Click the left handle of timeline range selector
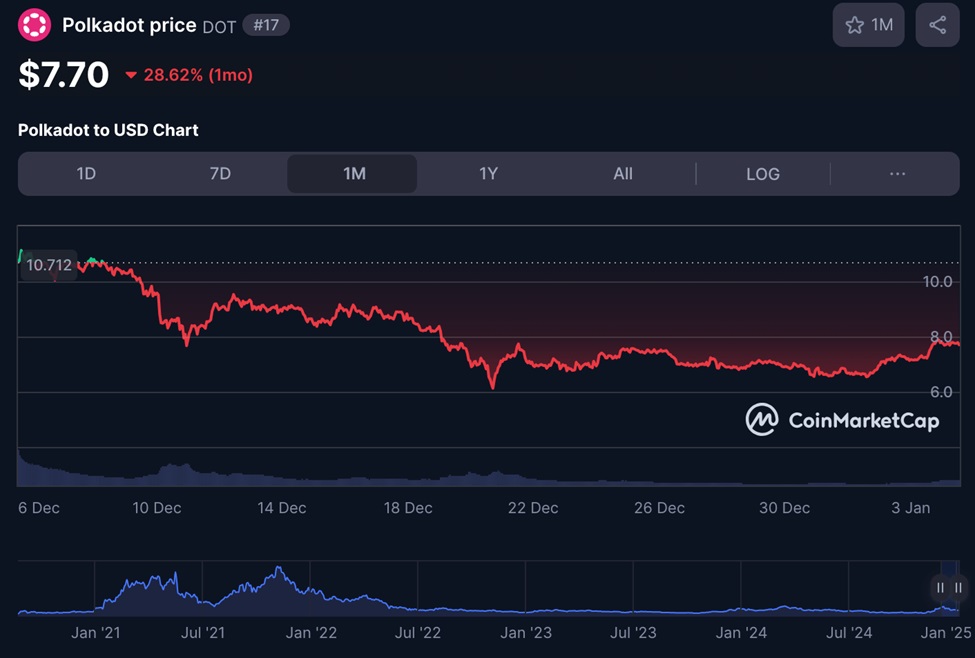 tap(940, 588)
